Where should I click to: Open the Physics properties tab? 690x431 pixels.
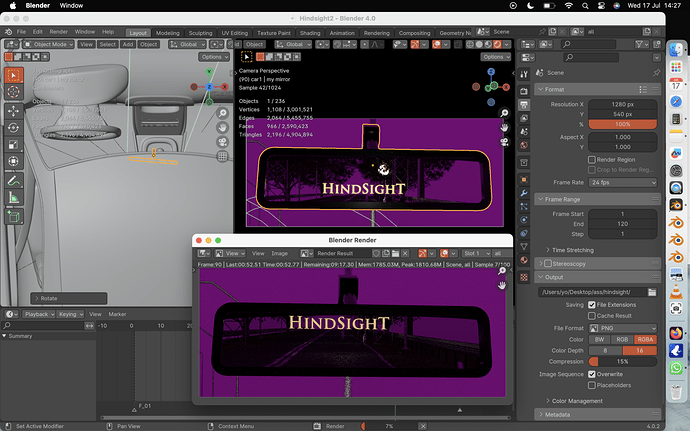524,220
